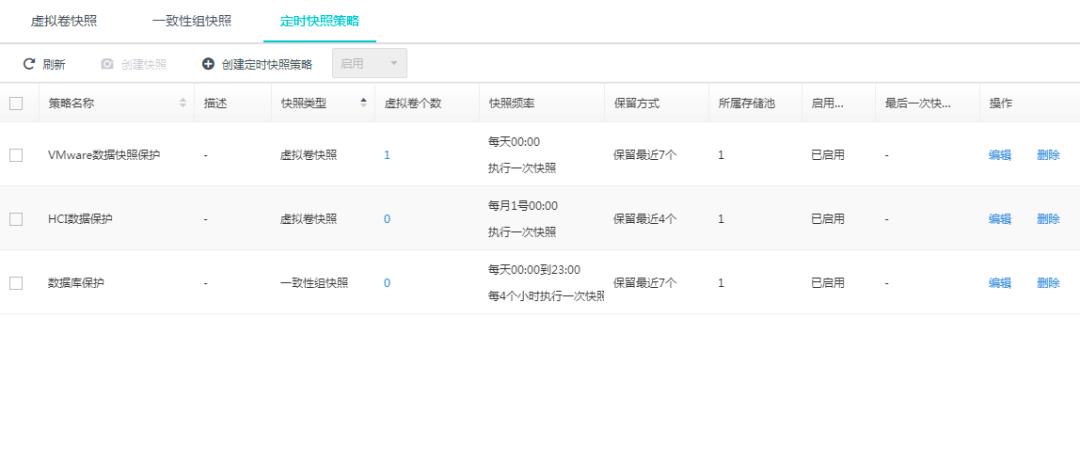1080x462 pixels.
Task: Delete the HCI数据保护 policy
Action: click(1047, 219)
